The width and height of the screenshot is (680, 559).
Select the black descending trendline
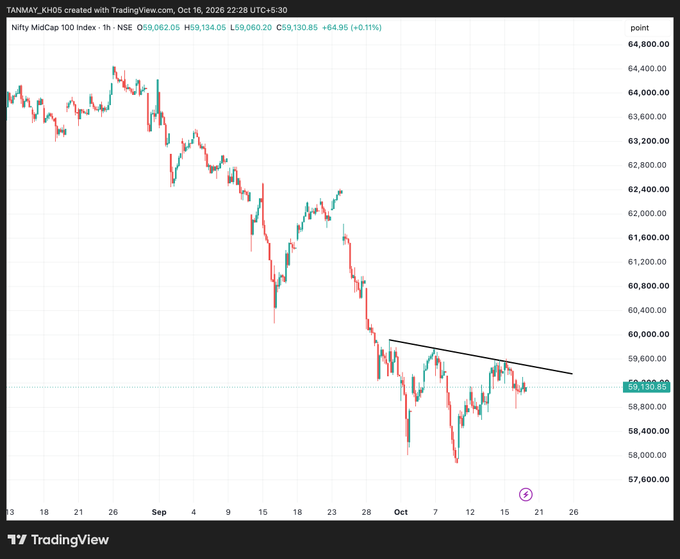481,356
